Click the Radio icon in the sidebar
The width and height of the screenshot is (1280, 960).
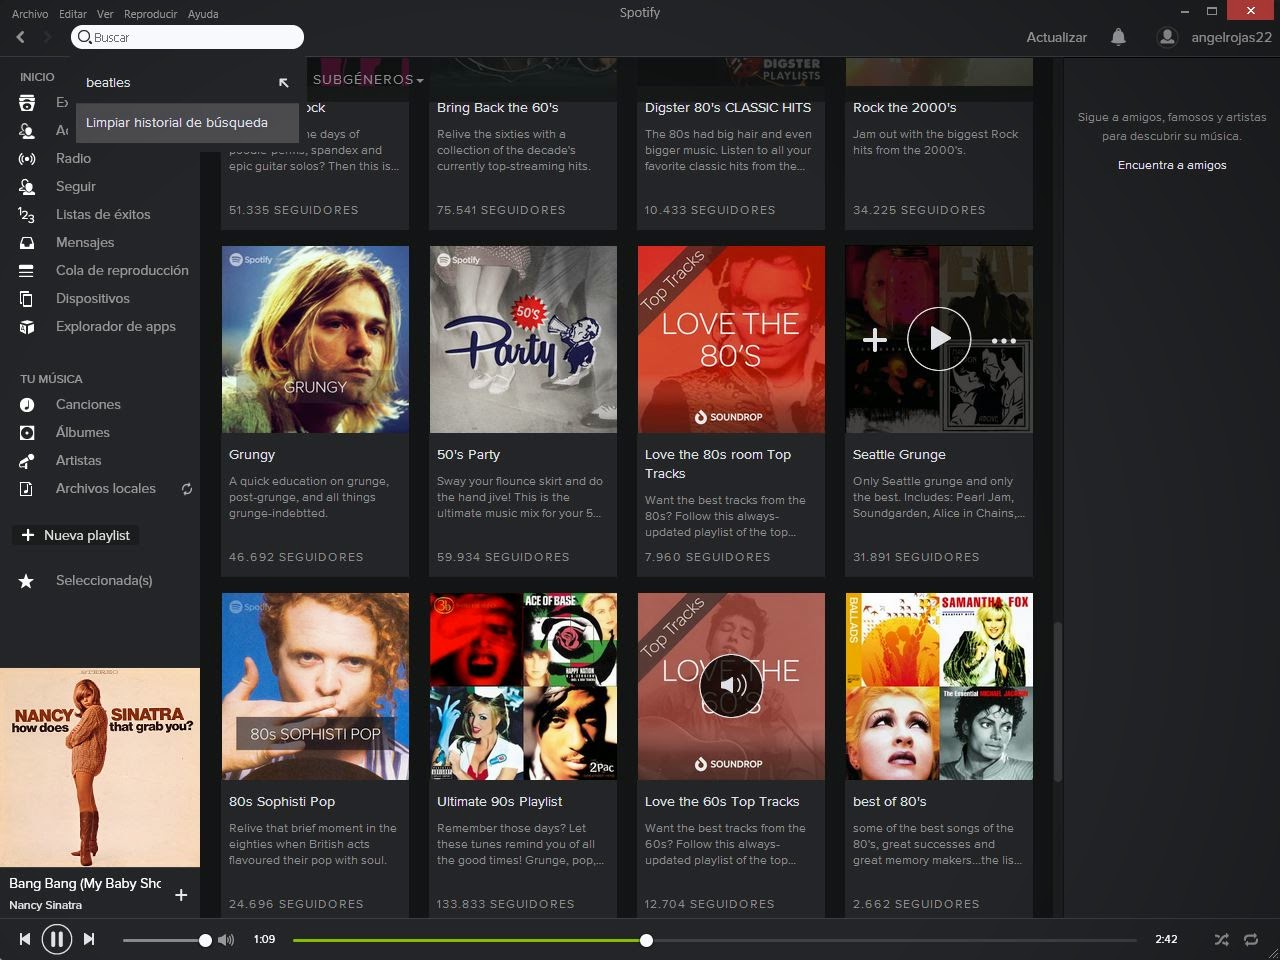(27, 158)
